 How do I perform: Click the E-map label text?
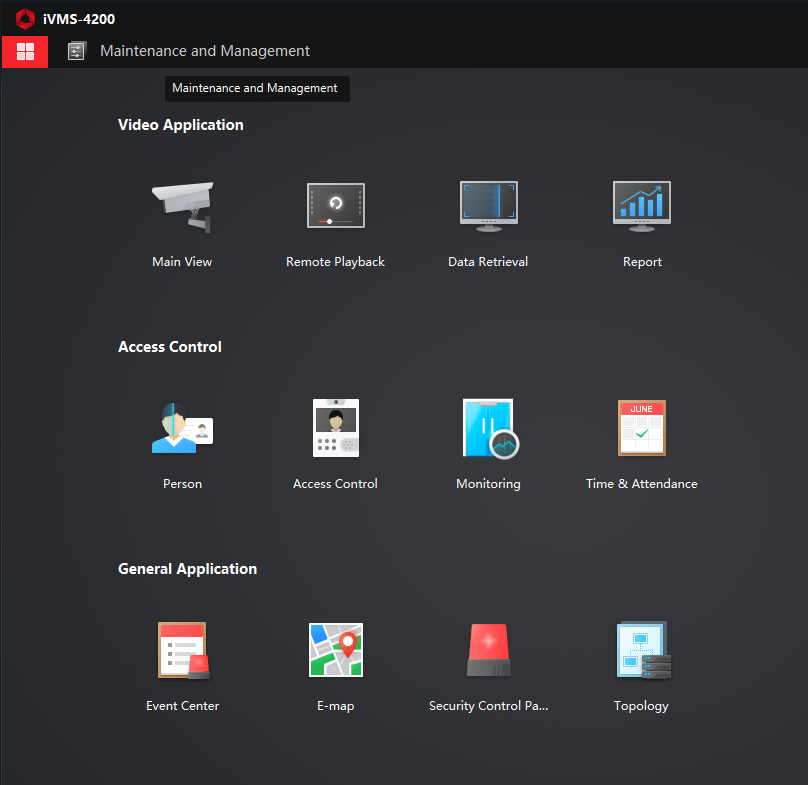click(335, 706)
